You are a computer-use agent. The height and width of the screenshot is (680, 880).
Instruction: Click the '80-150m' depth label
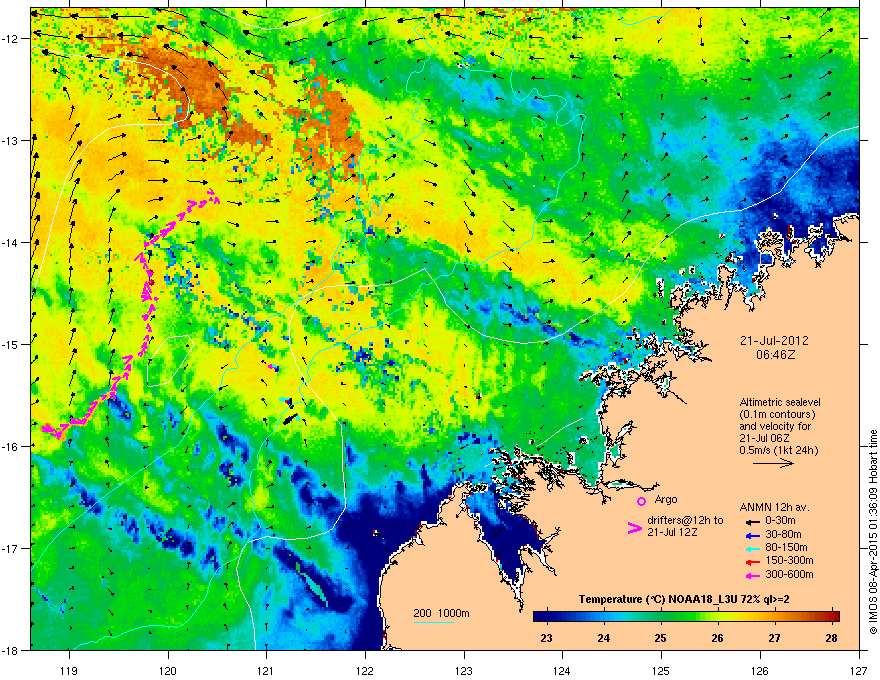point(786,547)
